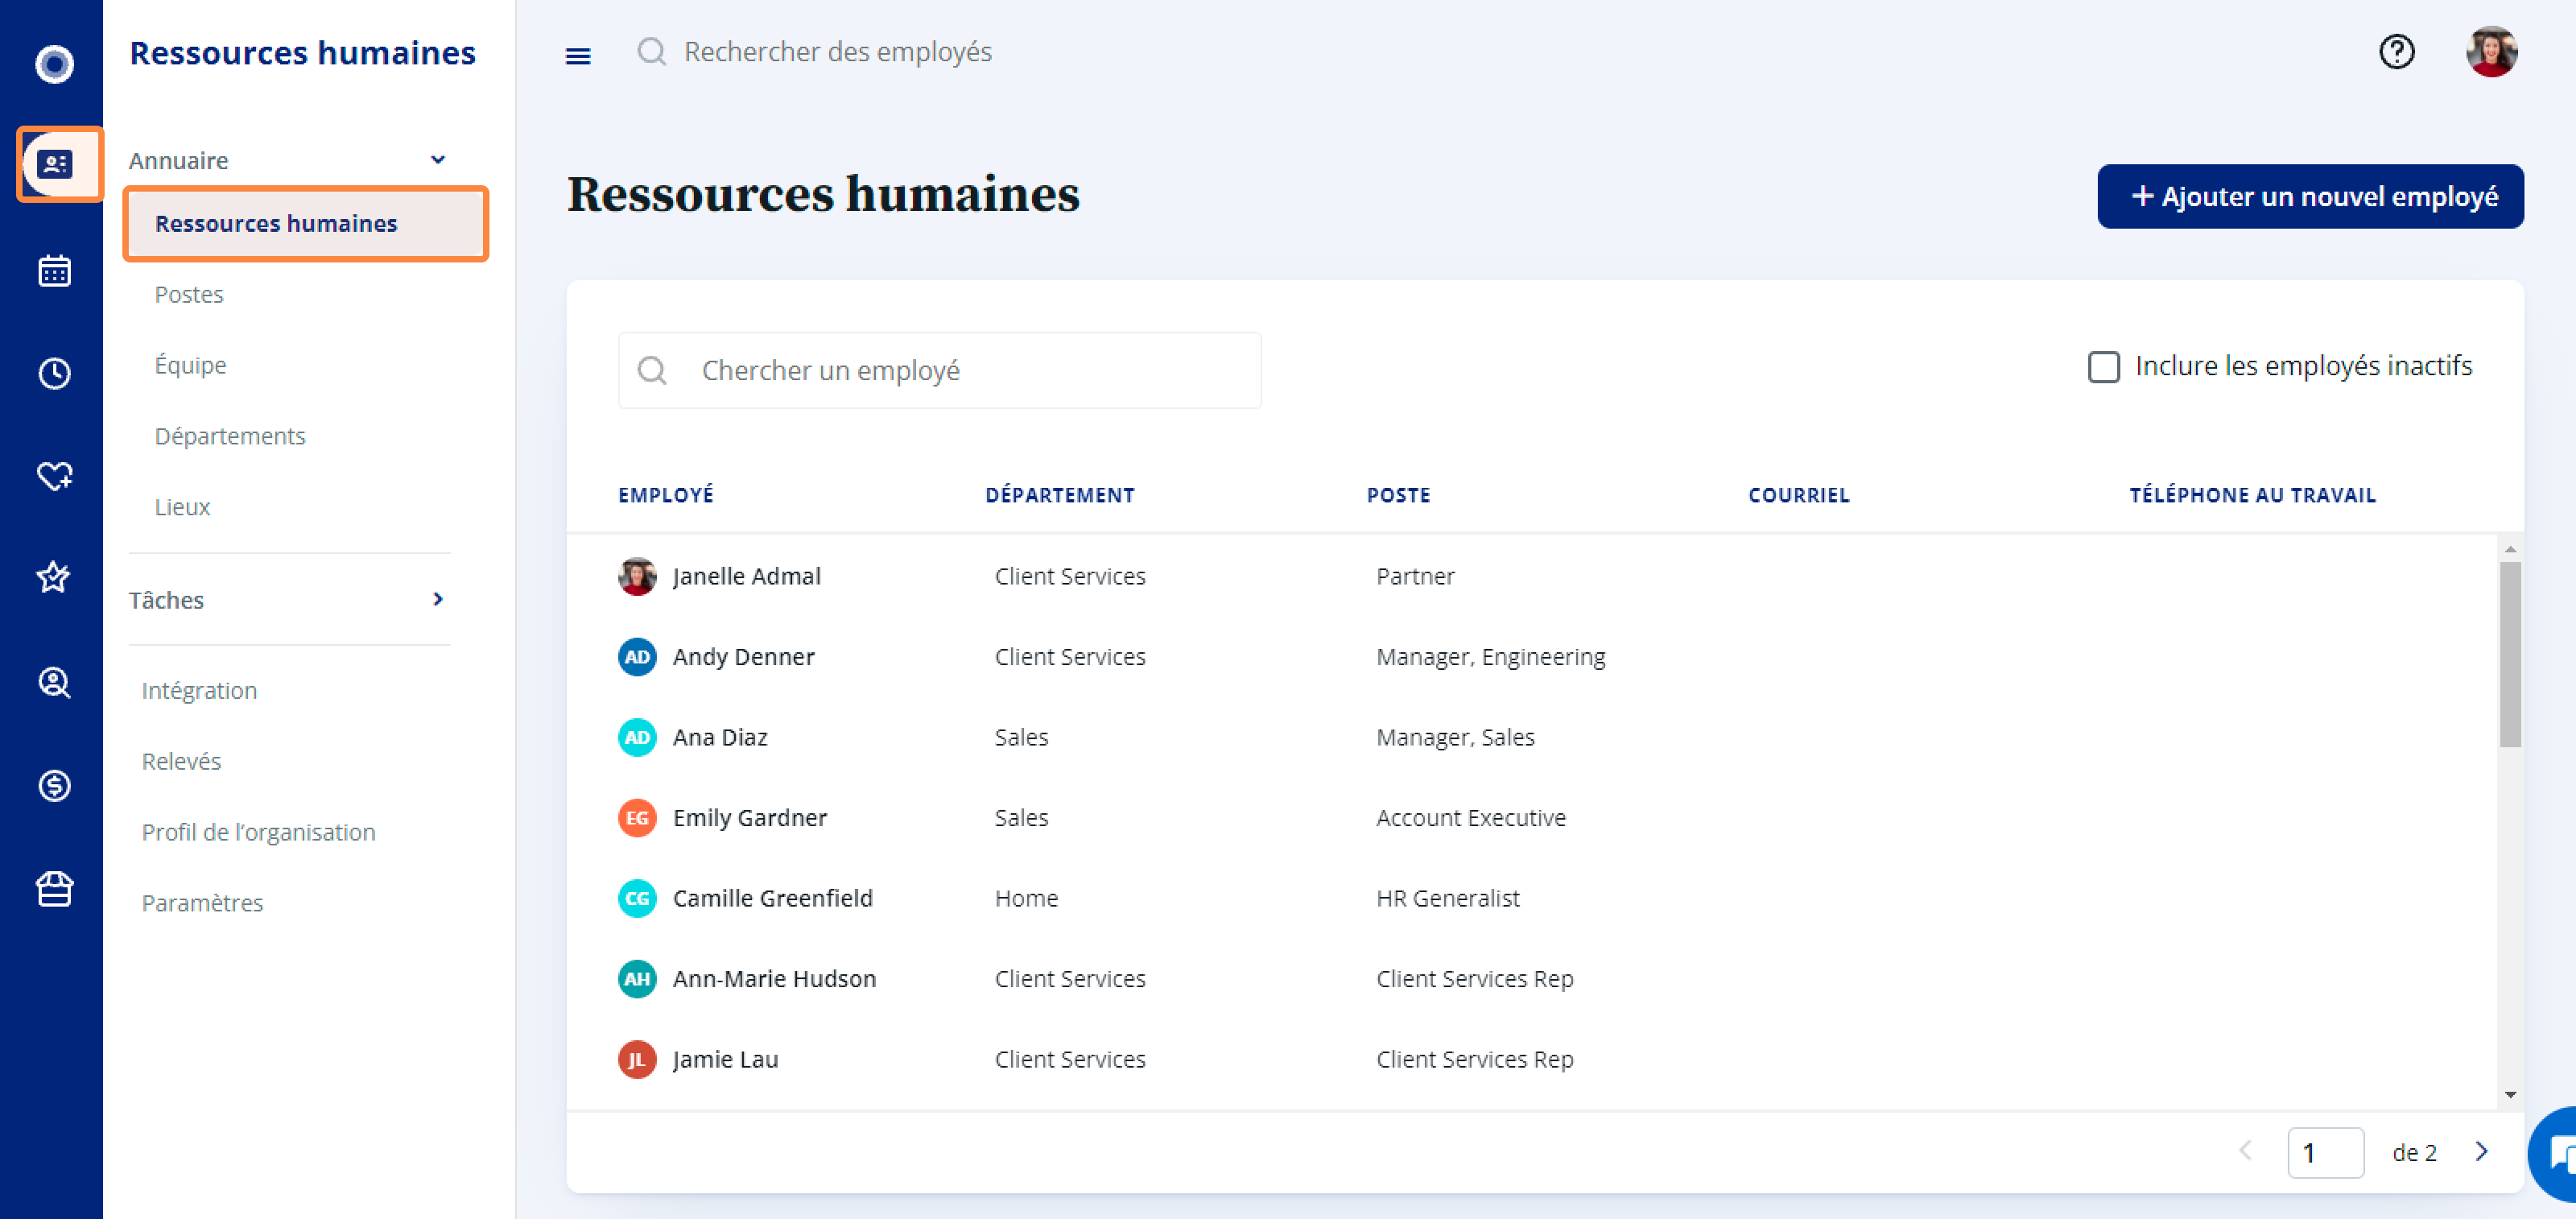Screen dimensions: 2576x1219
Task: Open Ana Diaz's employee record
Action: [x=720, y=737]
